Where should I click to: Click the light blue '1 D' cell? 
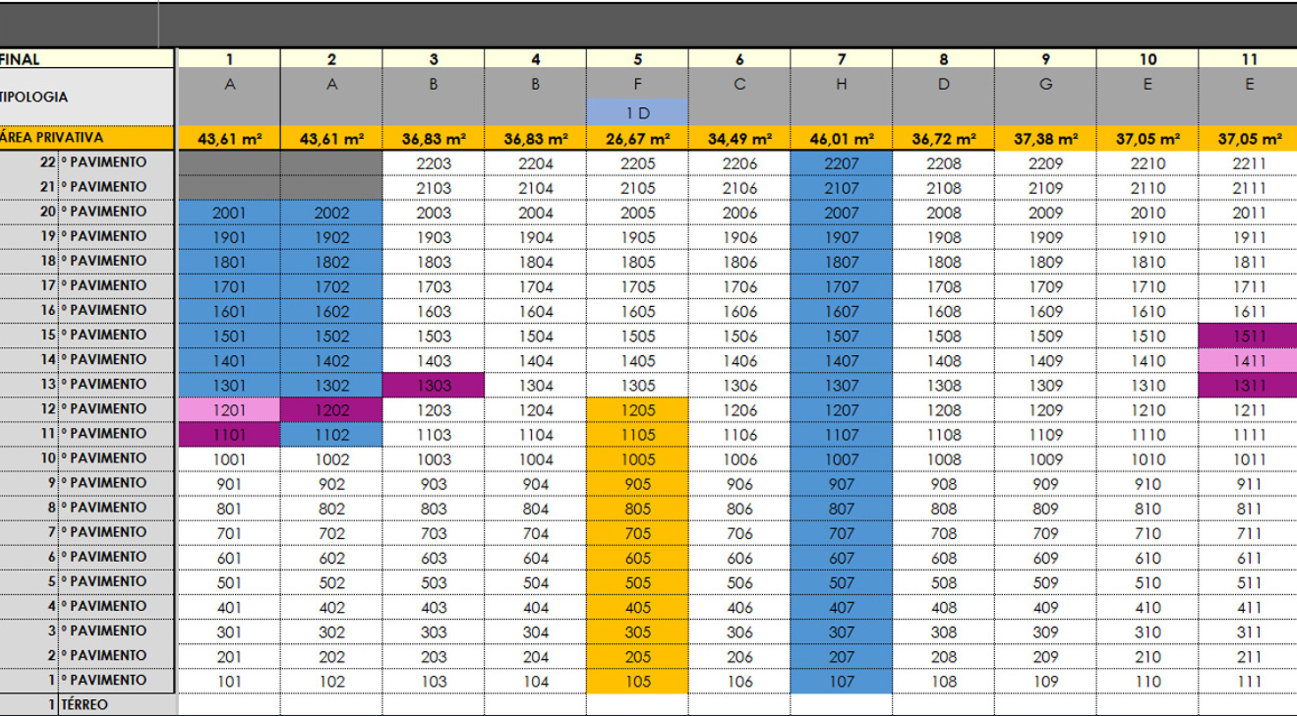pos(637,113)
